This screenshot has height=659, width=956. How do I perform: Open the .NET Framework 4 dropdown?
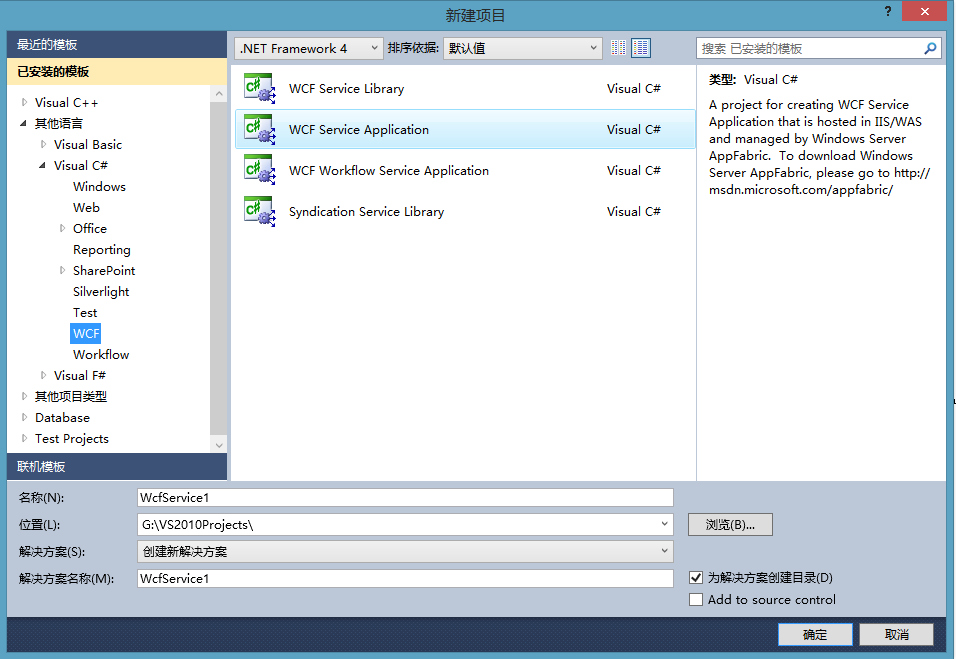pyautogui.click(x=309, y=48)
